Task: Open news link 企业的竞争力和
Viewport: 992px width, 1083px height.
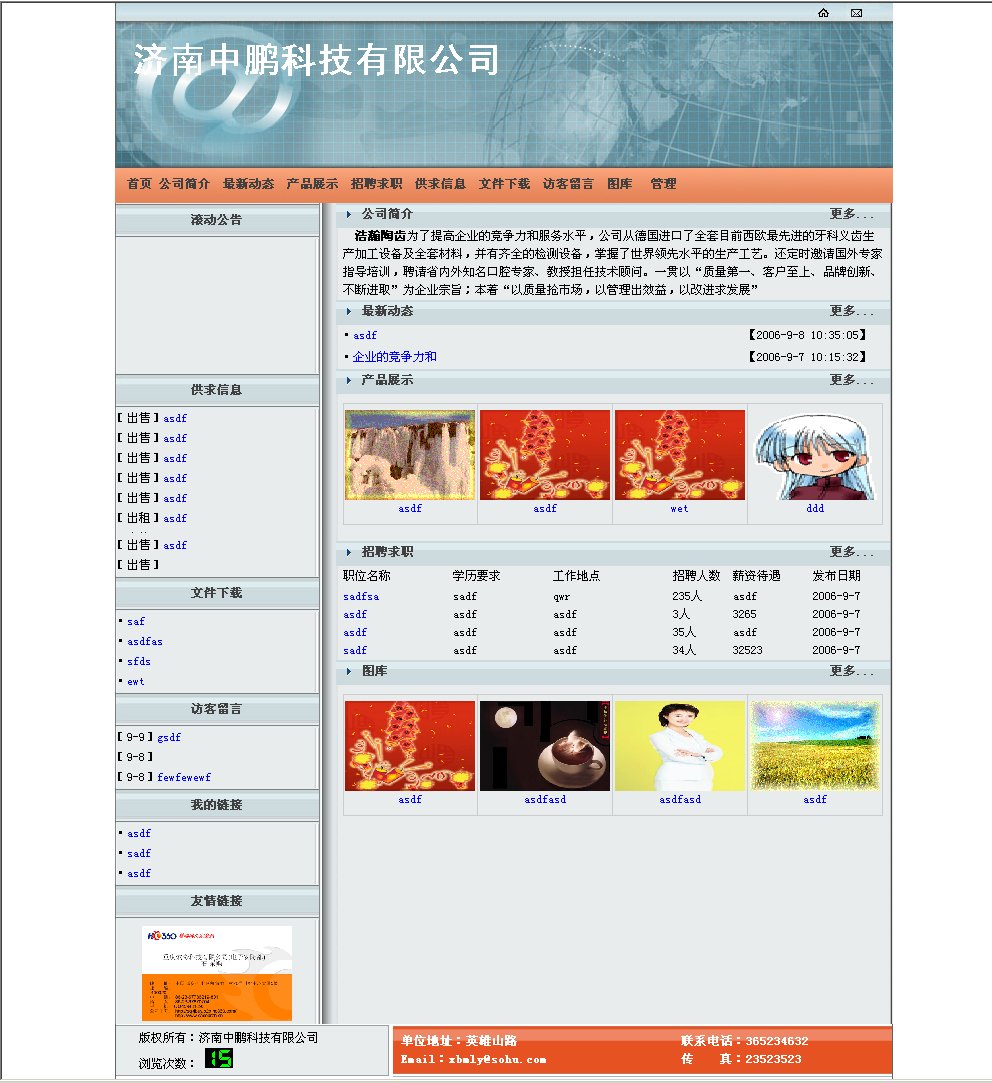Action: pos(394,357)
